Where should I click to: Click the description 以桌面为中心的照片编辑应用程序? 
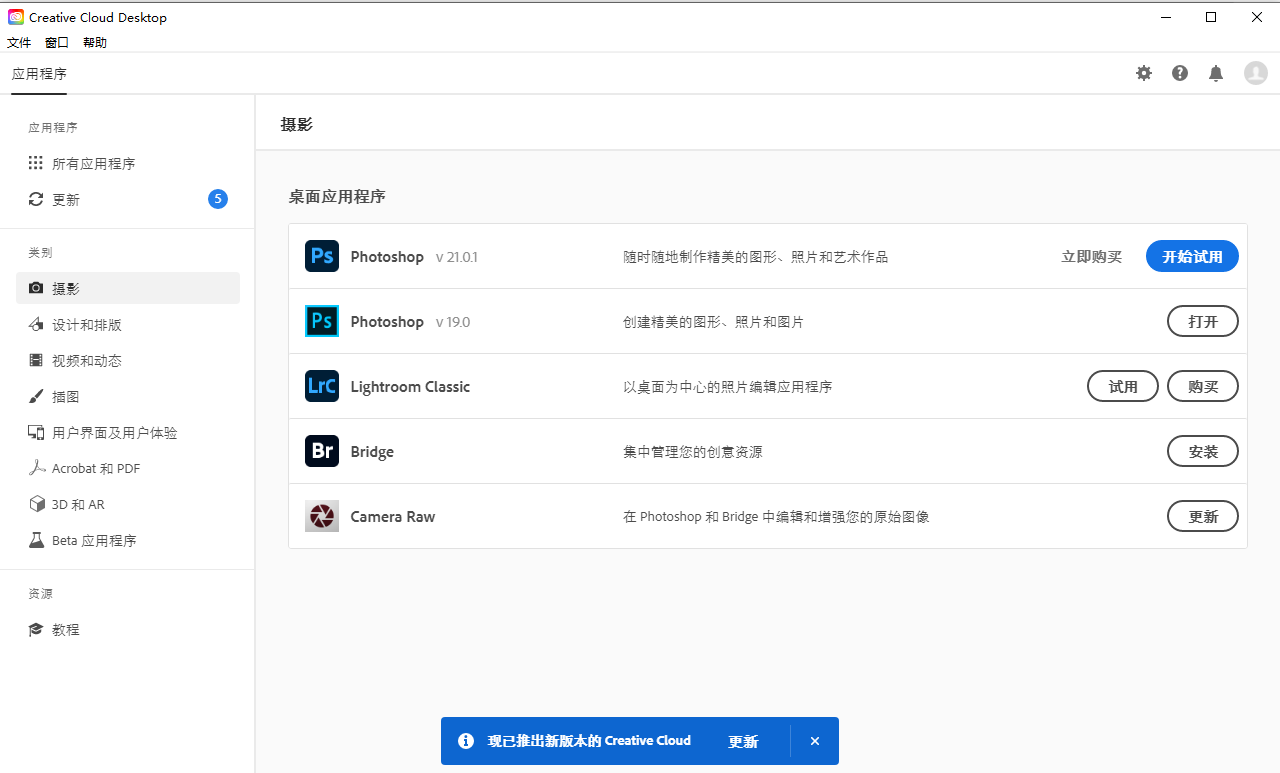(x=728, y=387)
